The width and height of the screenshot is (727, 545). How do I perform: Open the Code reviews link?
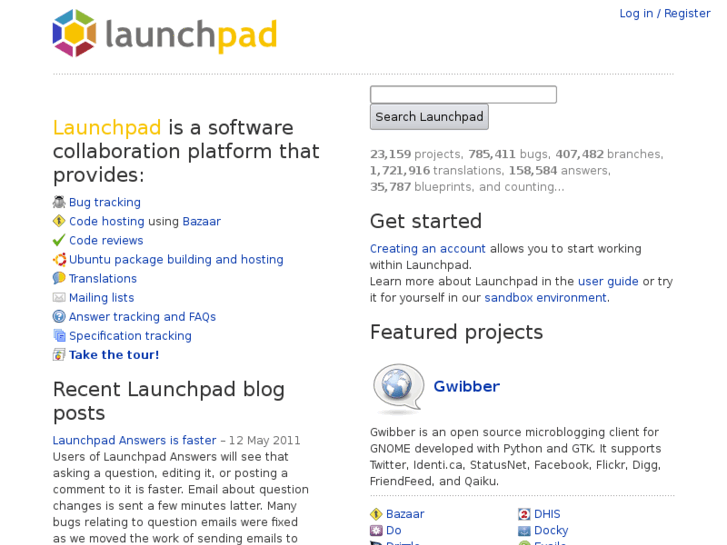point(106,240)
